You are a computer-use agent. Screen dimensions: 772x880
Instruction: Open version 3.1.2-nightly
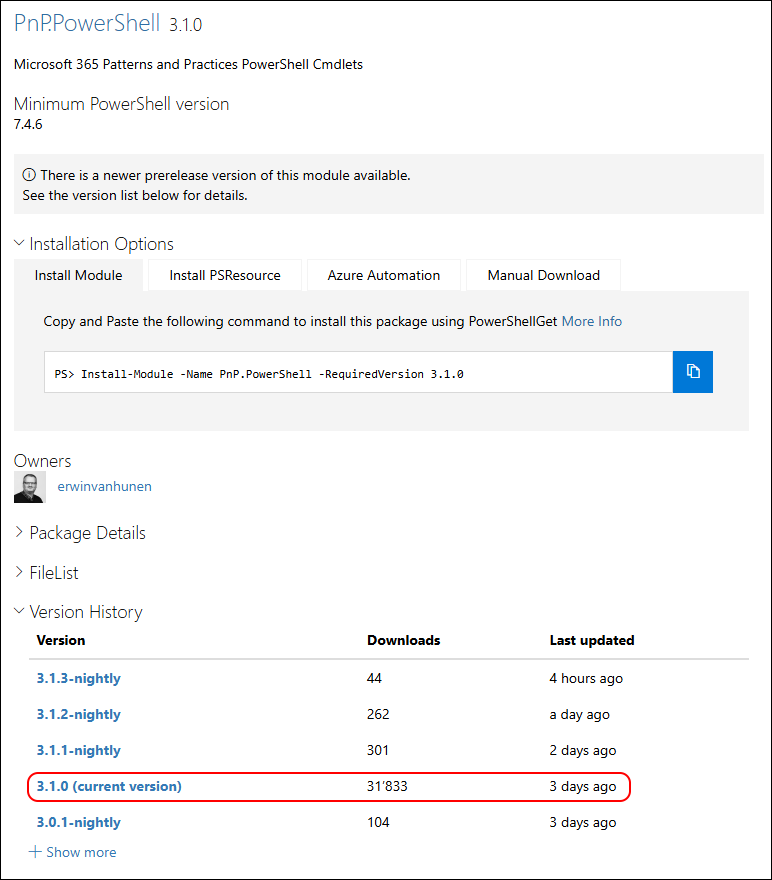point(79,714)
